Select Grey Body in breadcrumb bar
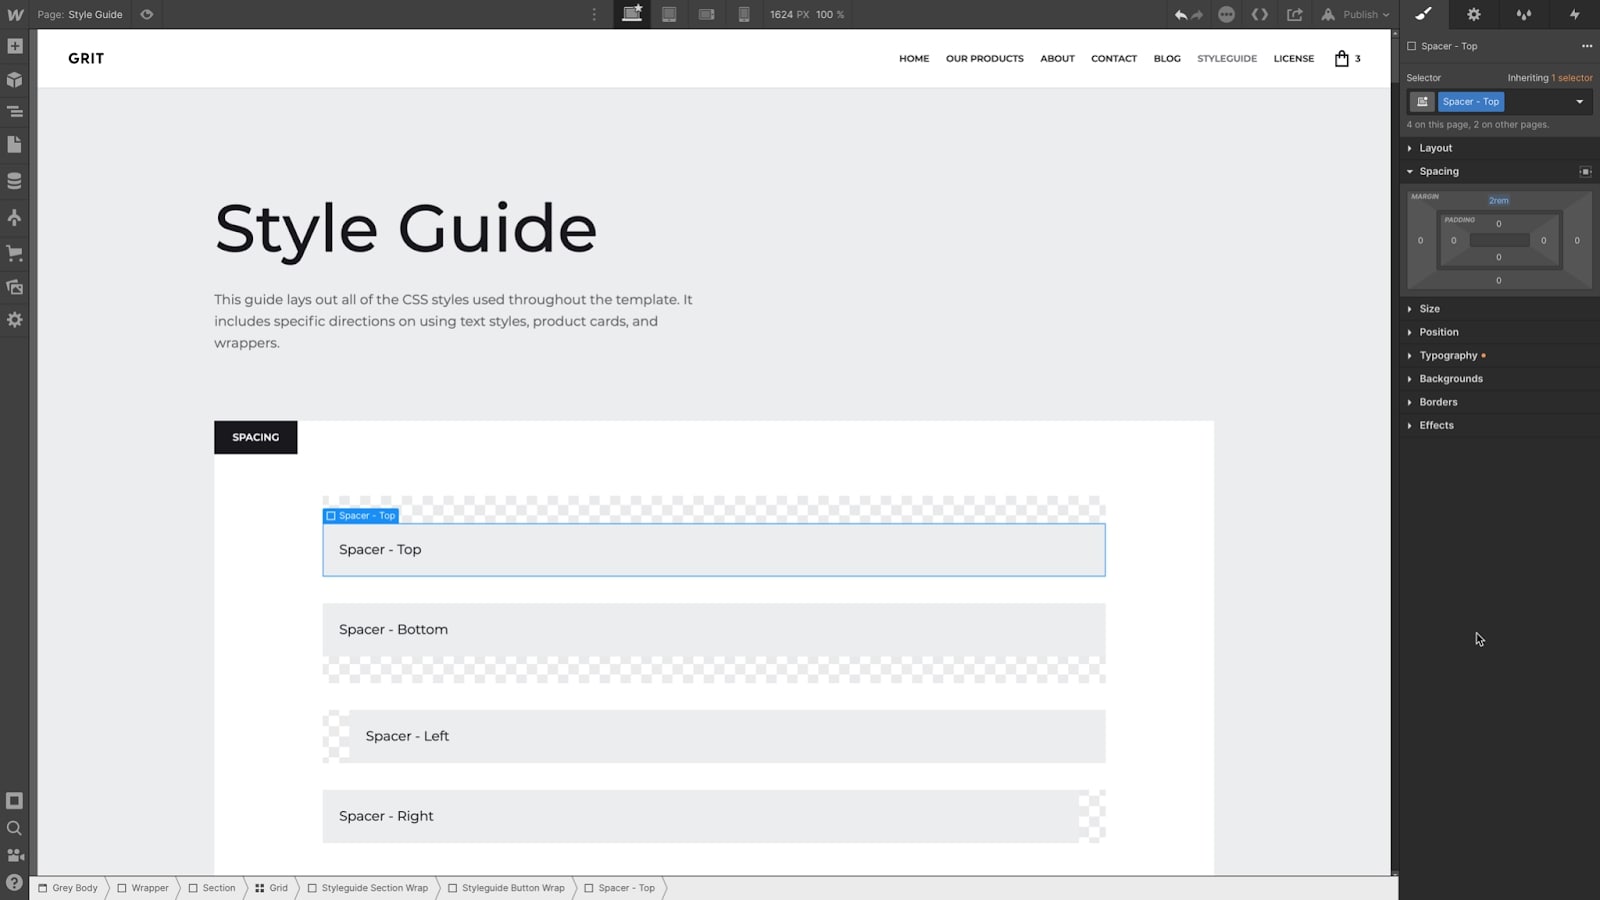The width and height of the screenshot is (1600, 900). coord(68,888)
